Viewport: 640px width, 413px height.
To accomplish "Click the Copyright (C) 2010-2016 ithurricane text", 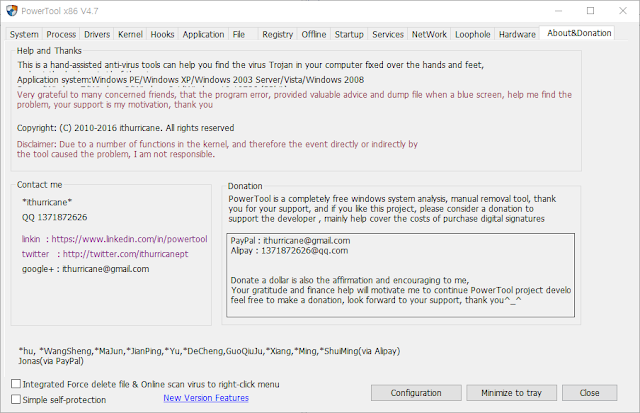I will click(125, 128).
